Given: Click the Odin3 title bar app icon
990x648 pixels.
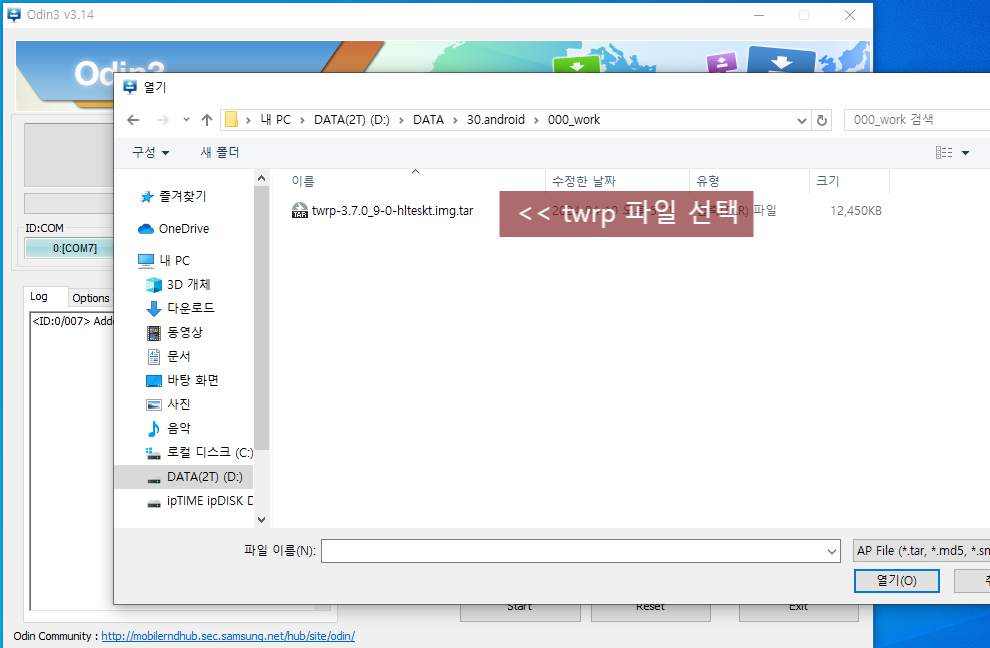Looking at the screenshot, I should (x=13, y=15).
